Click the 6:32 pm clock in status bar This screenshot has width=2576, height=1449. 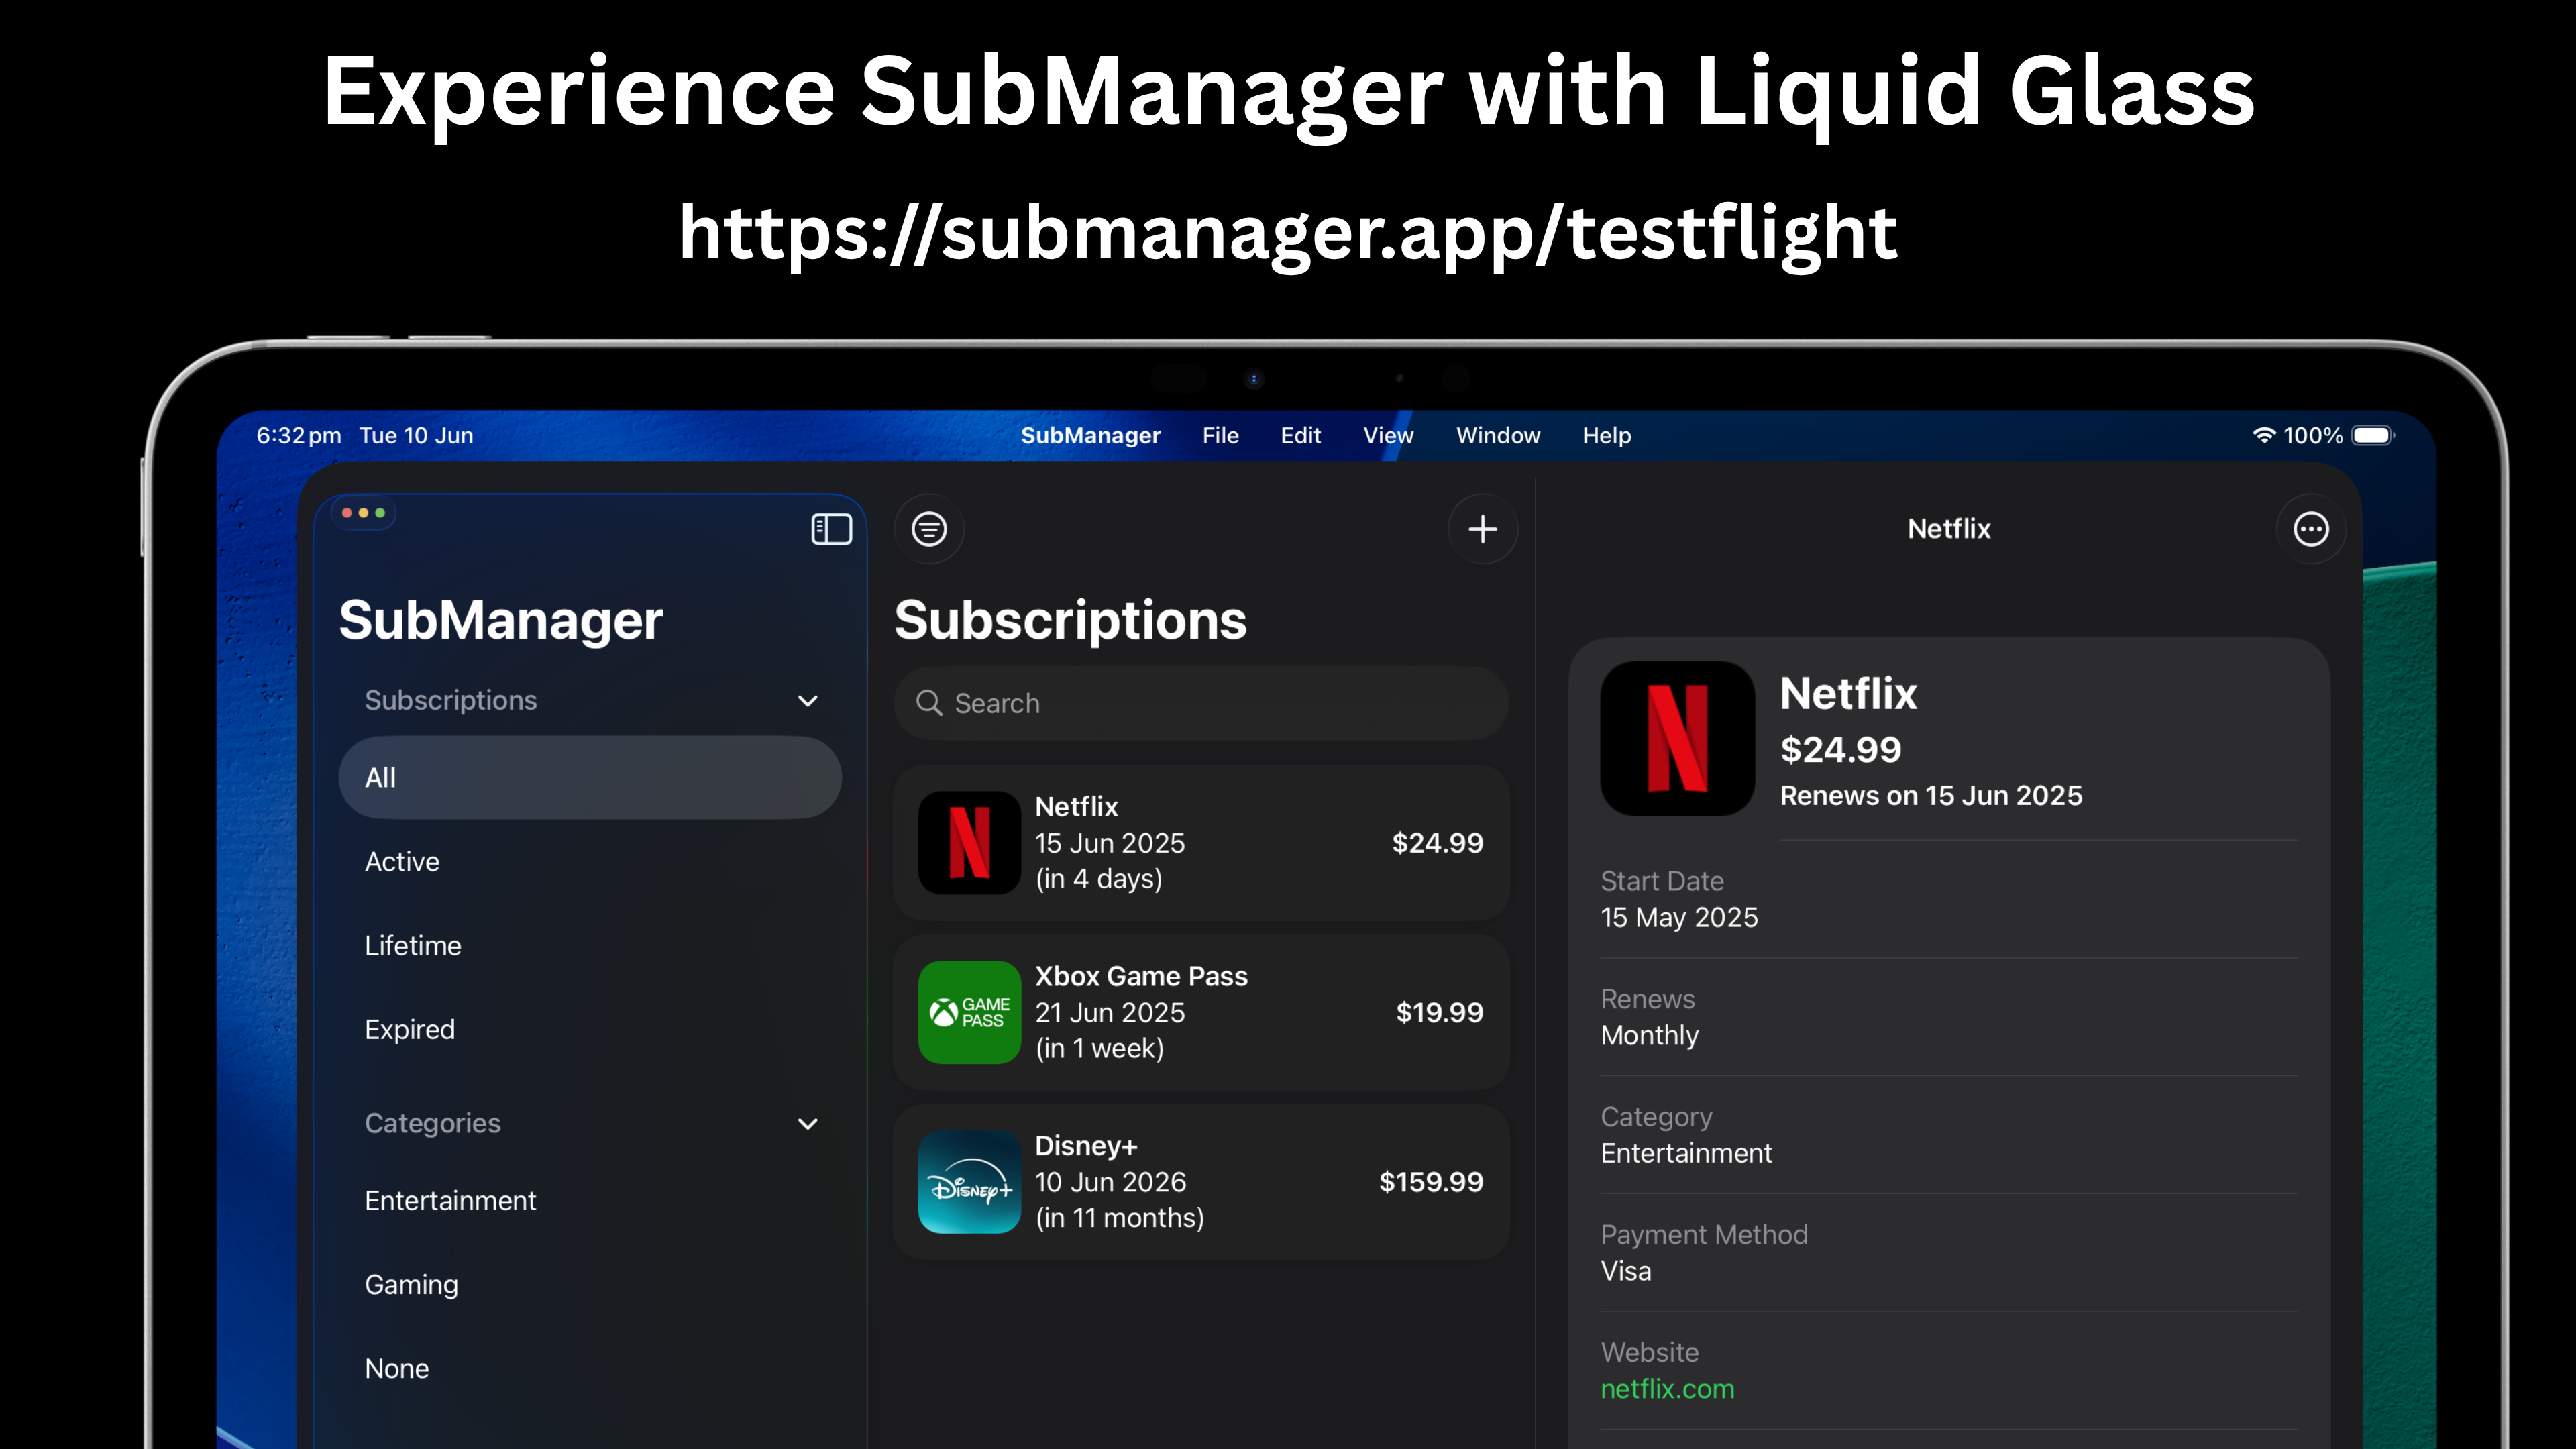(x=299, y=436)
